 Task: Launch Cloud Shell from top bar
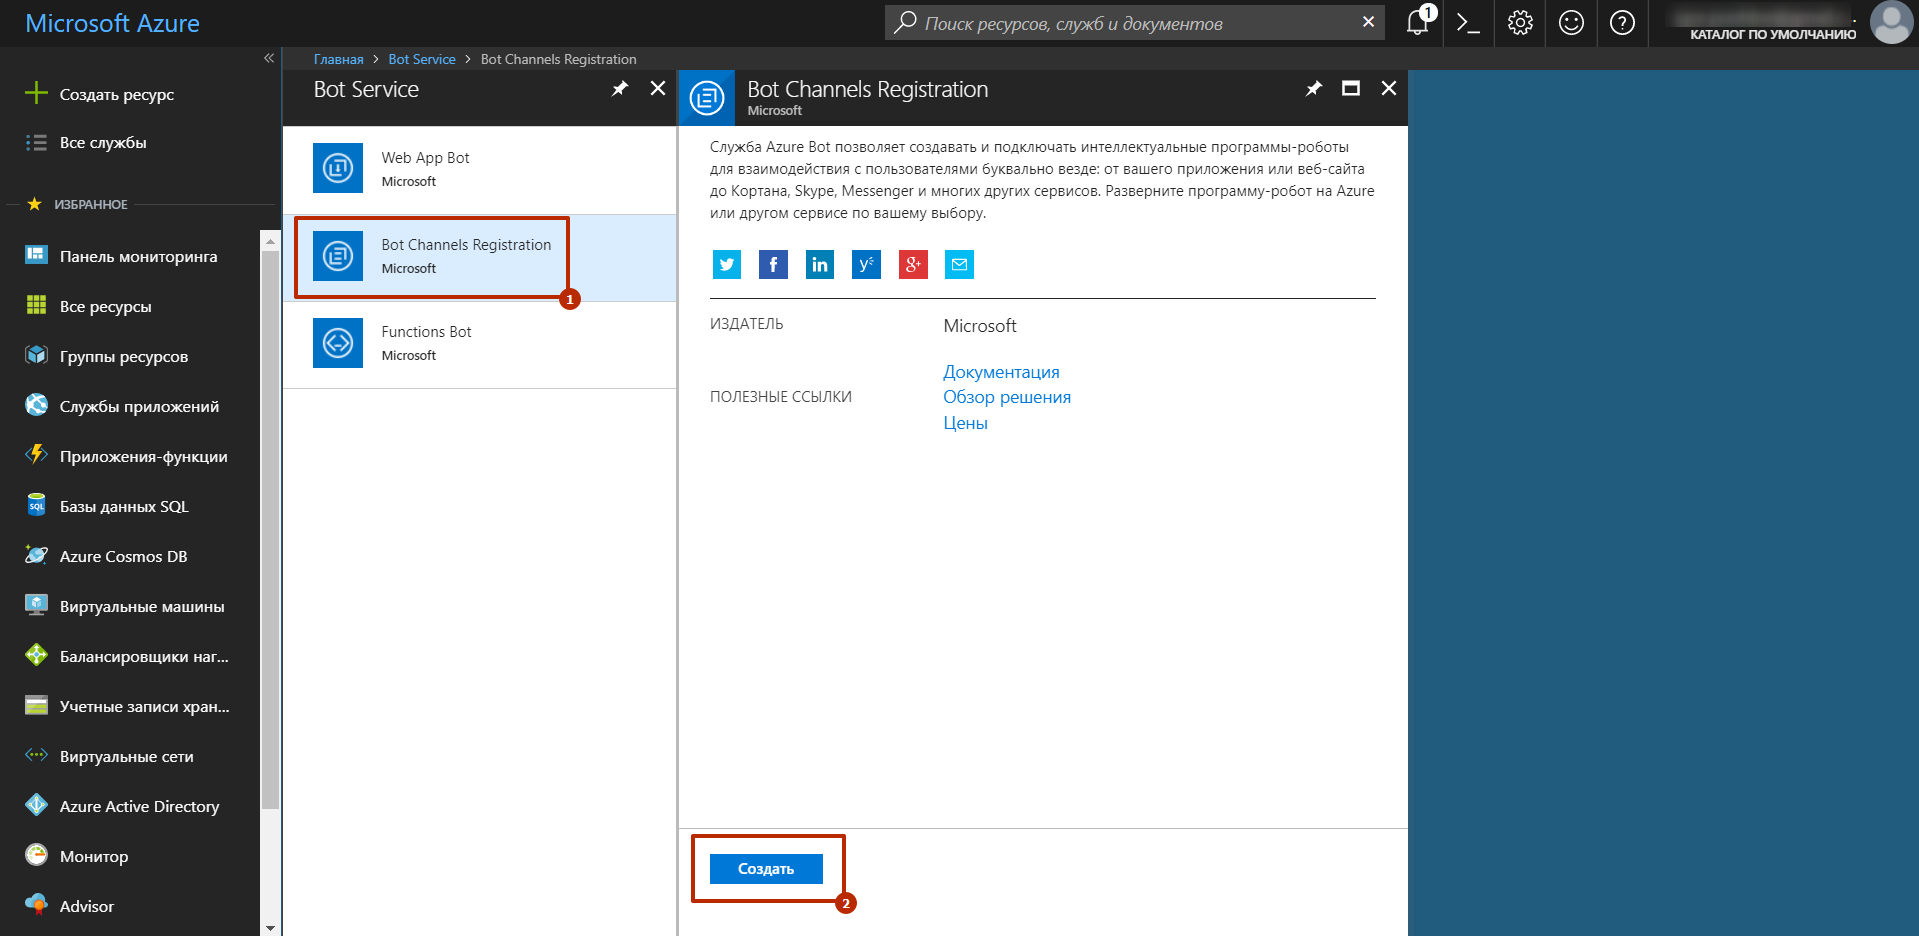click(x=1468, y=22)
